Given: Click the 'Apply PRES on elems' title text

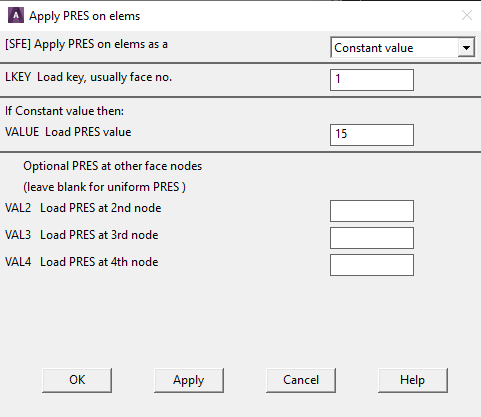Looking at the screenshot, I should 85,16.
